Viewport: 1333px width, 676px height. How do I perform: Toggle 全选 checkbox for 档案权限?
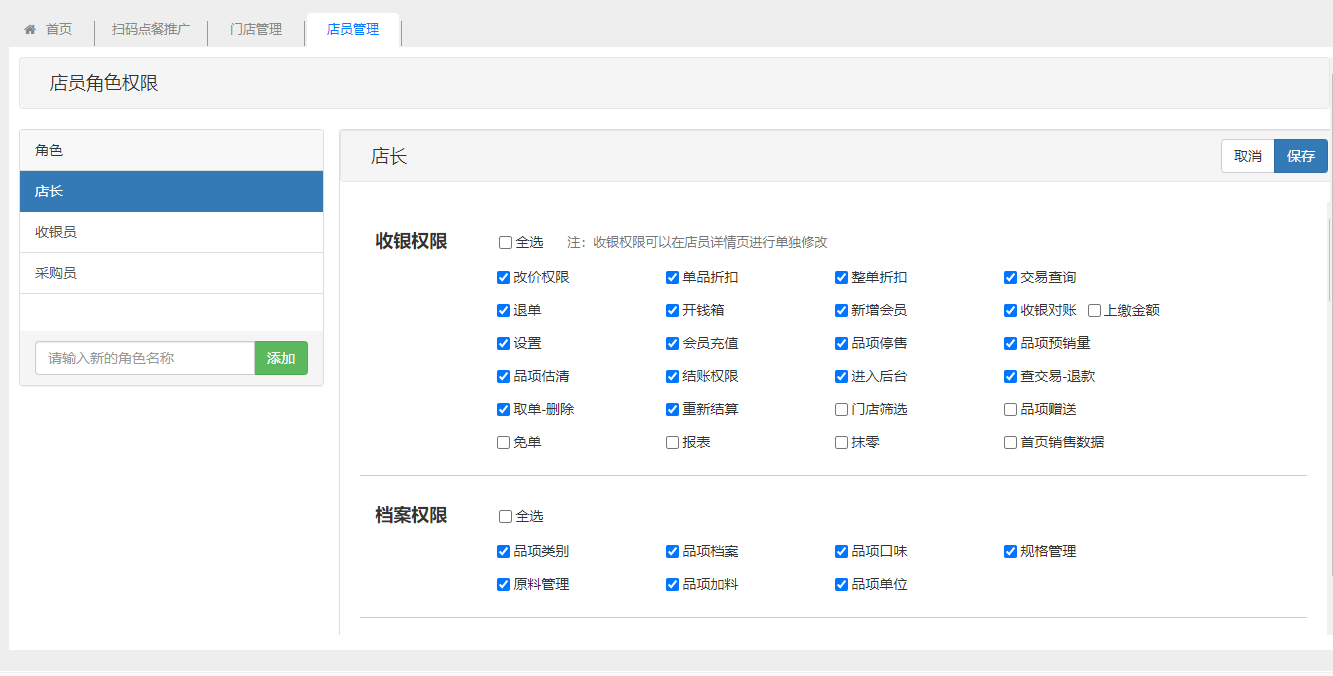tap(505, 517)
